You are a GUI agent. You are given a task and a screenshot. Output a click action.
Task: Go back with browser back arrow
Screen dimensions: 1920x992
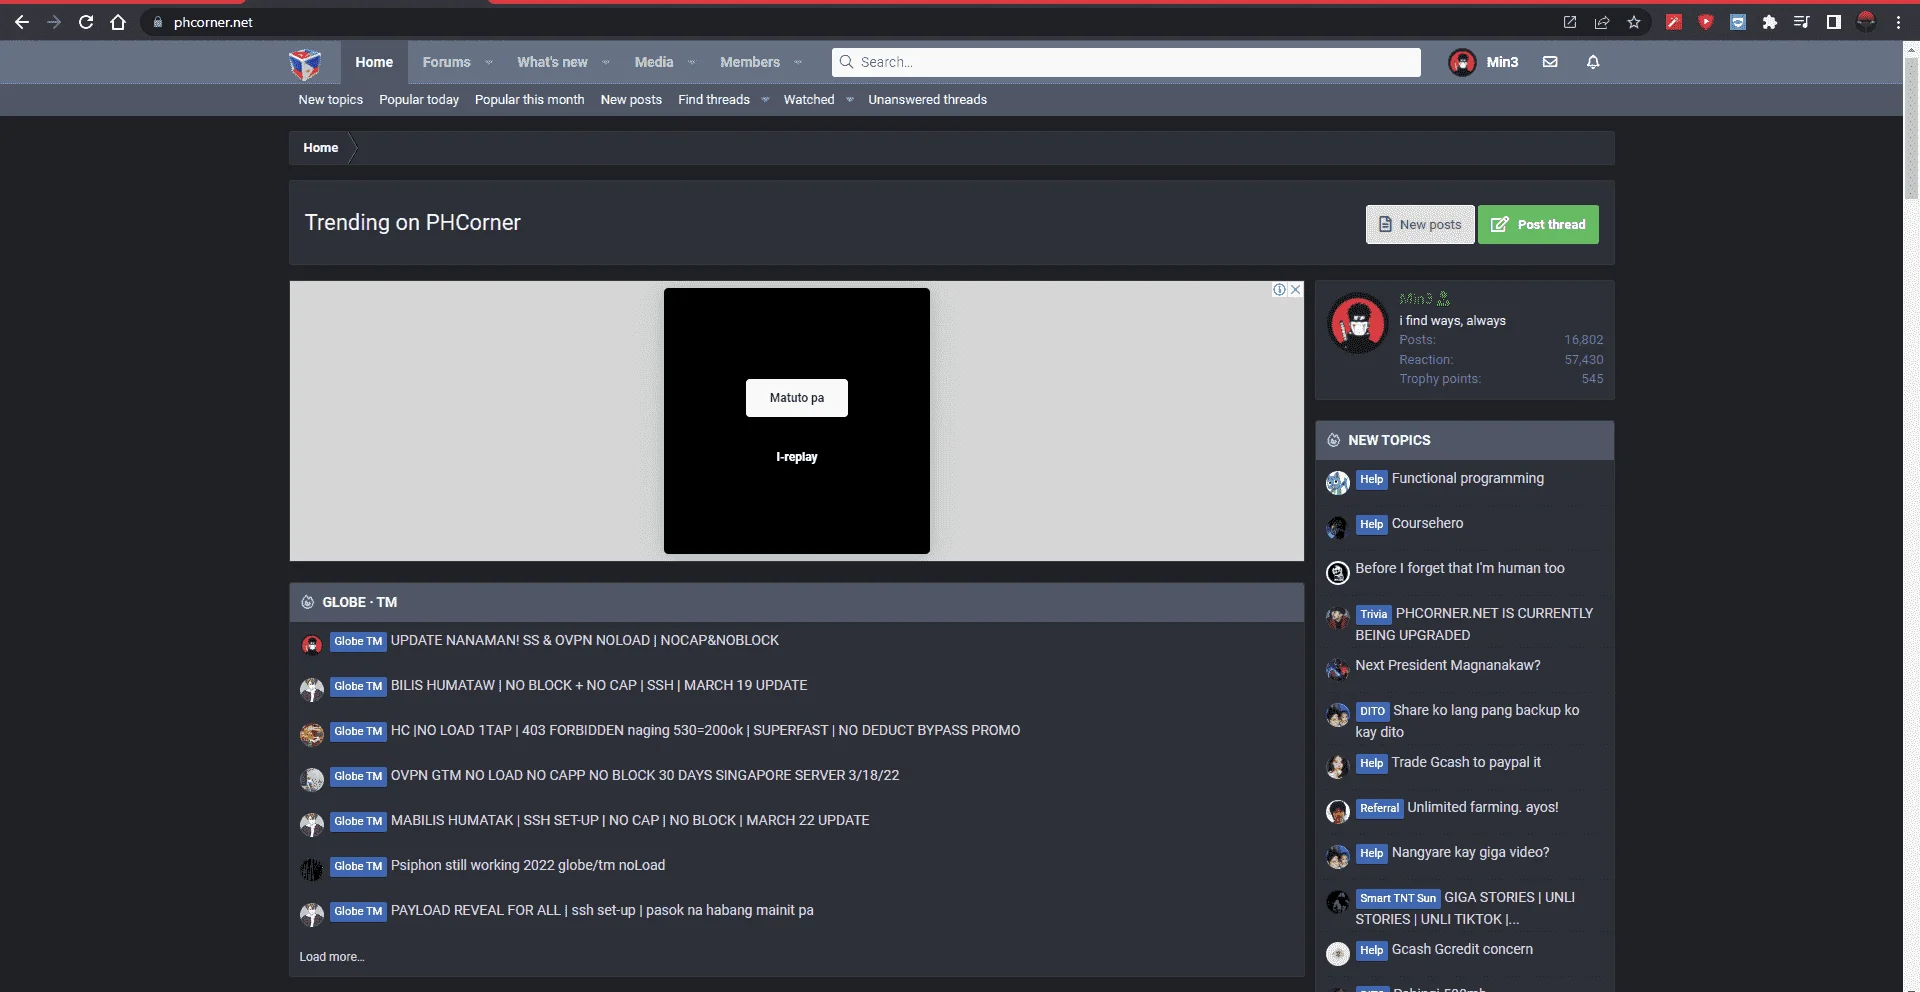[22, 22]
